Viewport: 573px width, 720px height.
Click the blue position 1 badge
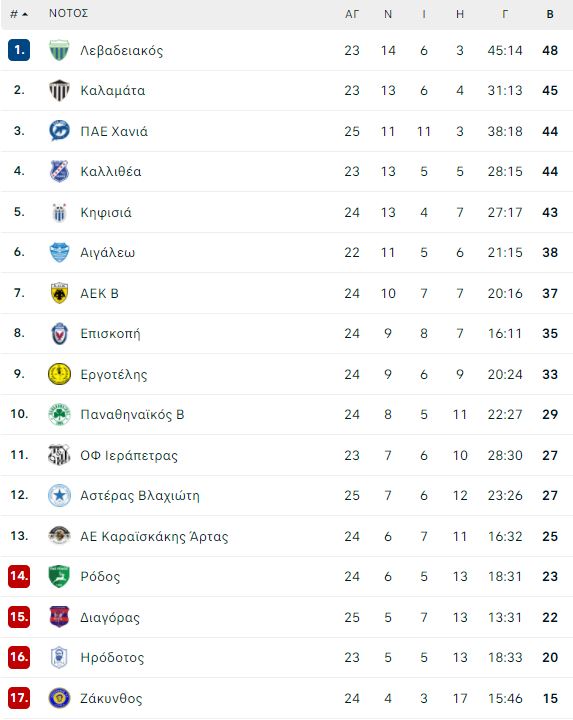19,50
